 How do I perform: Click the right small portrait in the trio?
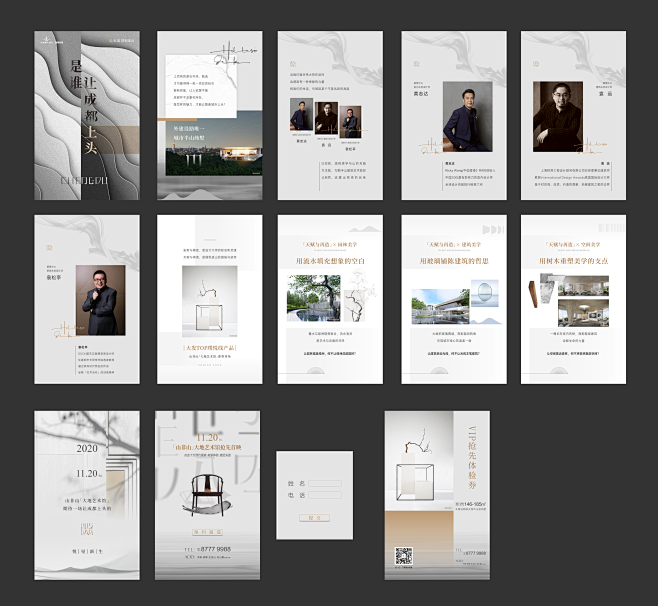pyautogui.click(x=350, y=122)
